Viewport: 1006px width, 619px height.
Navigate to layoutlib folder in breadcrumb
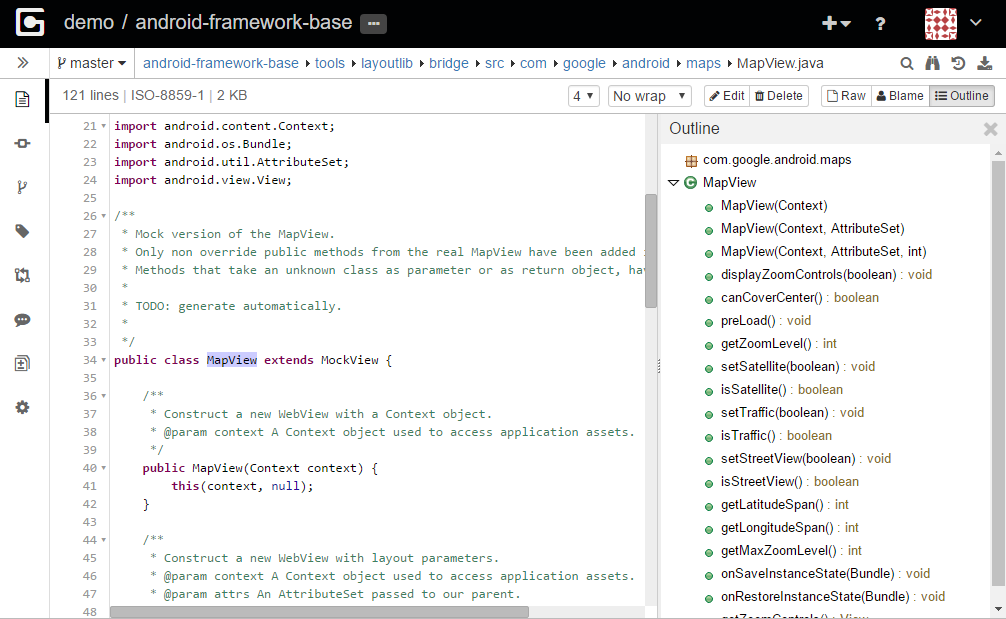(387, 64)
